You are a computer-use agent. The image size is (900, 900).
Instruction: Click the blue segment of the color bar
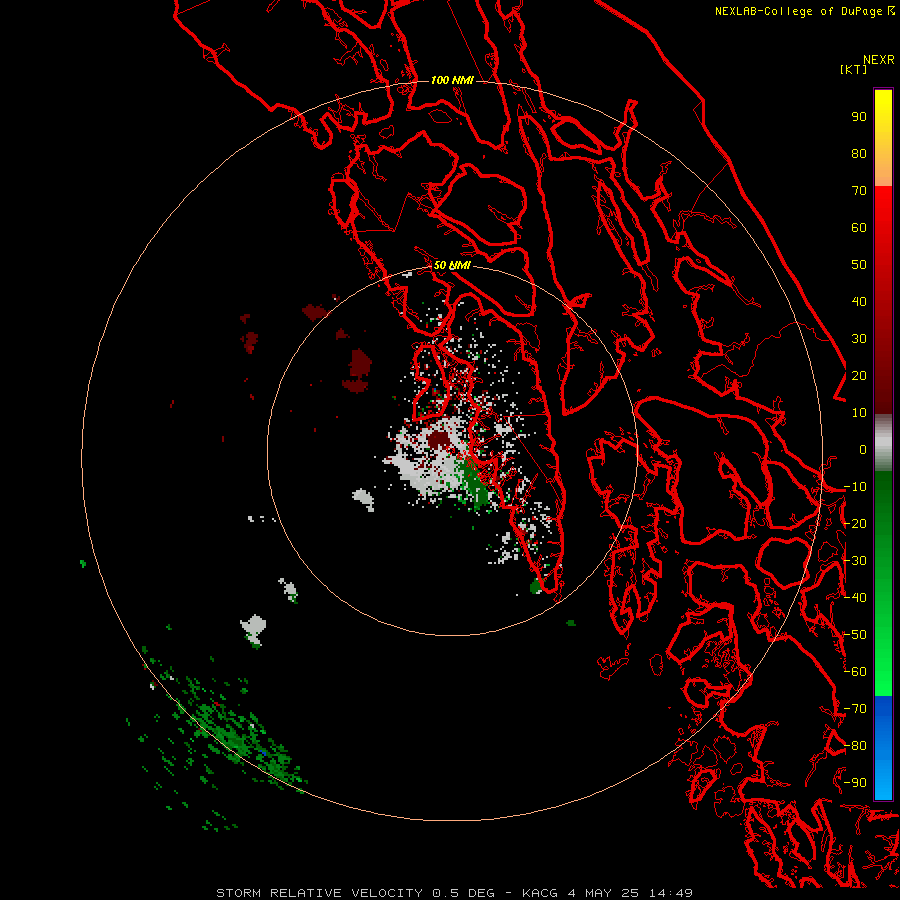point(883,748)
